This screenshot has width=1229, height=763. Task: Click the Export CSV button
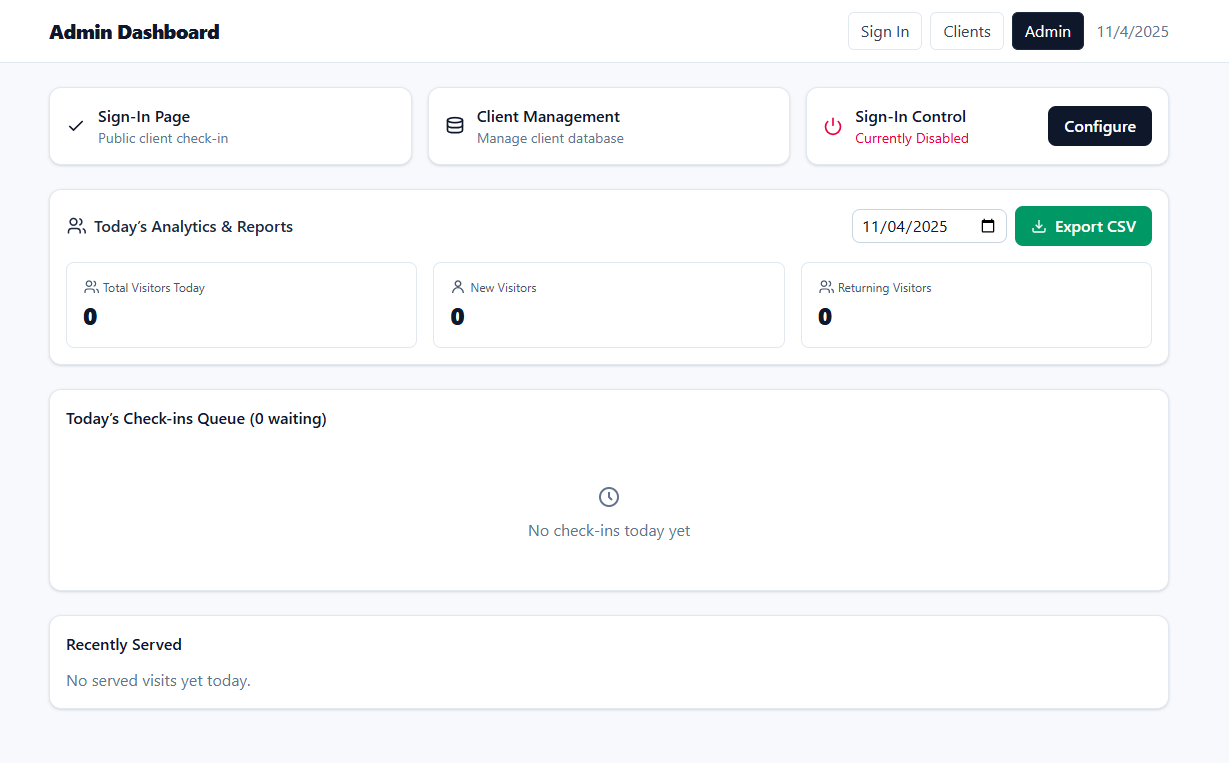tap(1083, 226)
